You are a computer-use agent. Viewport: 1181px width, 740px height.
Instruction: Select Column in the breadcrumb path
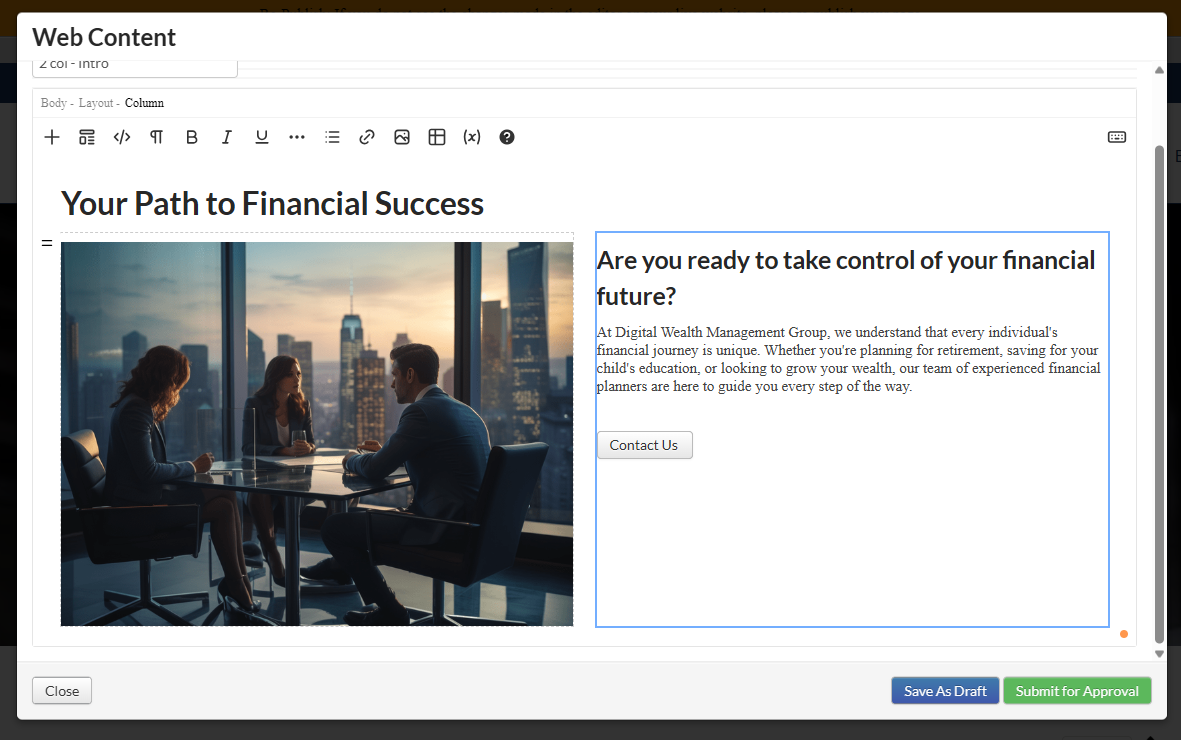point(144,103)
